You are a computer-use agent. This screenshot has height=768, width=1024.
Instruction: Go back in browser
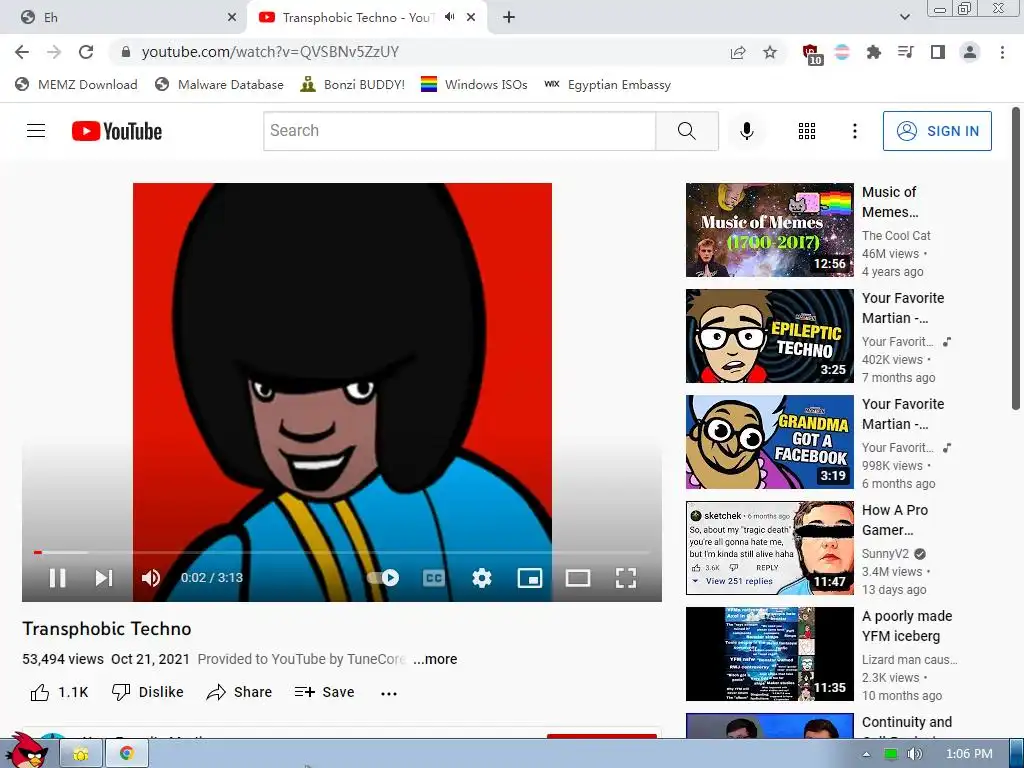tap(22, 52)
